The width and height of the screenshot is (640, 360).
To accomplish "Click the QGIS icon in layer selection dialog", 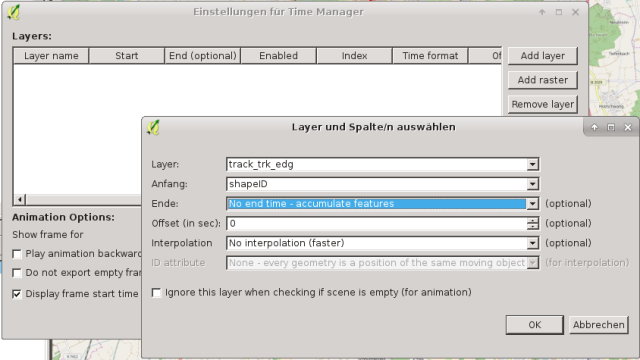I will pyautogui.click(x=153, y=127).
